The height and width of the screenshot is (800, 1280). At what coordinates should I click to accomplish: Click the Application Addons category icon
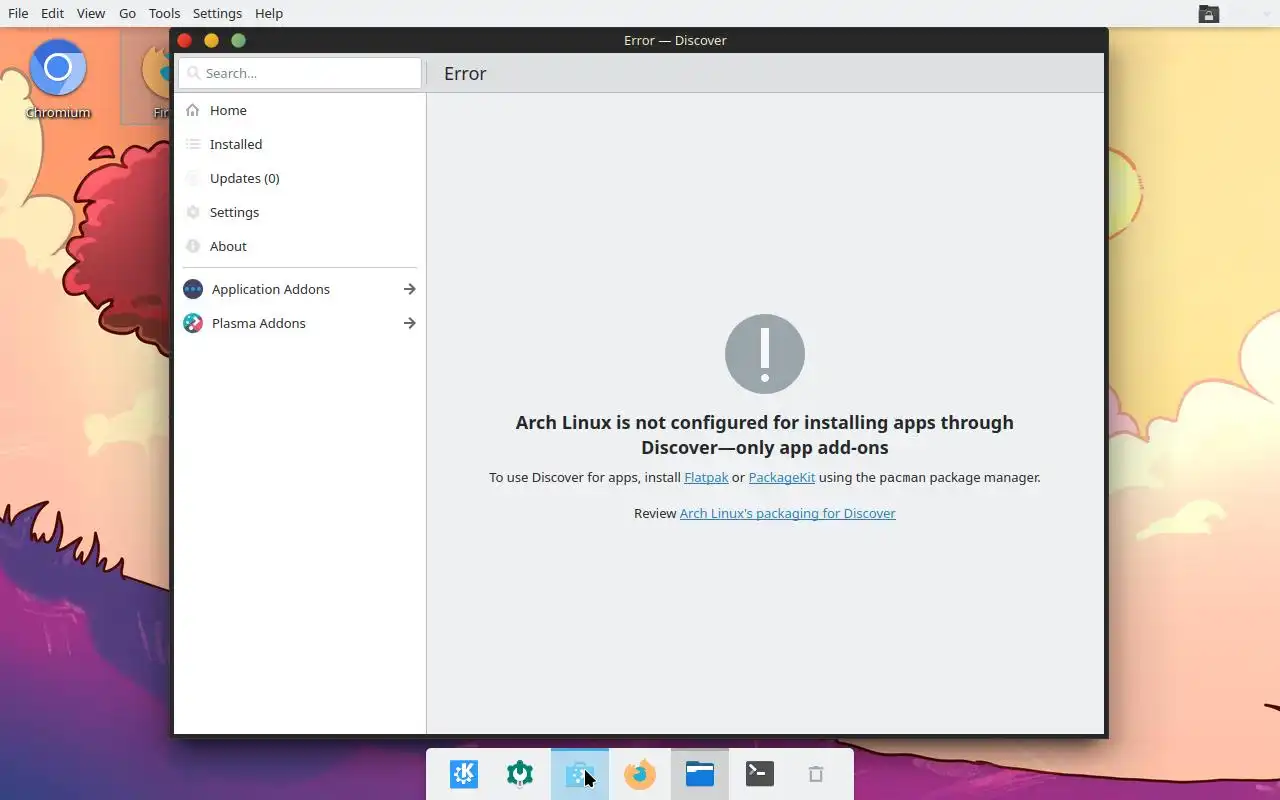(193, 289)
